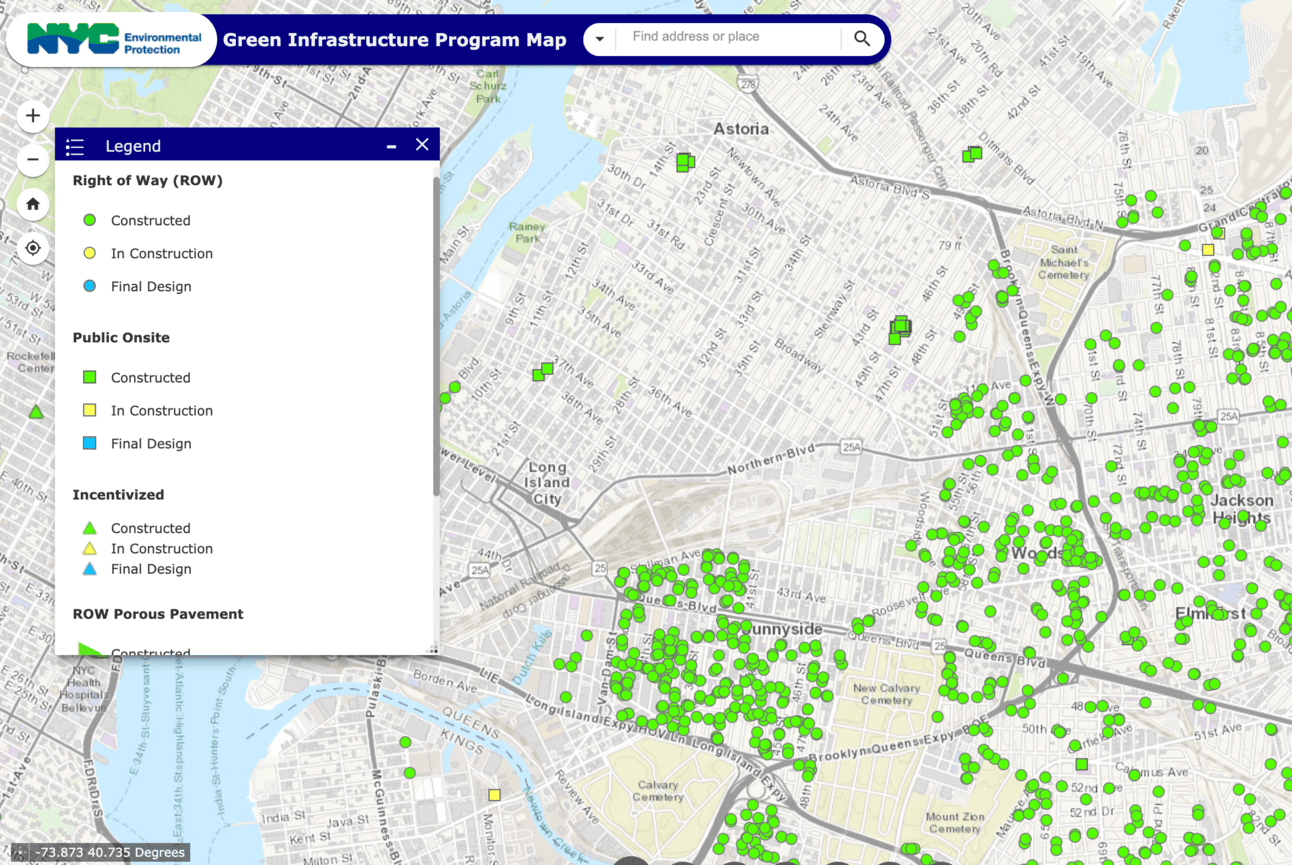
Task: Click the Astoria neighborhood label
Action: [741, 129]
